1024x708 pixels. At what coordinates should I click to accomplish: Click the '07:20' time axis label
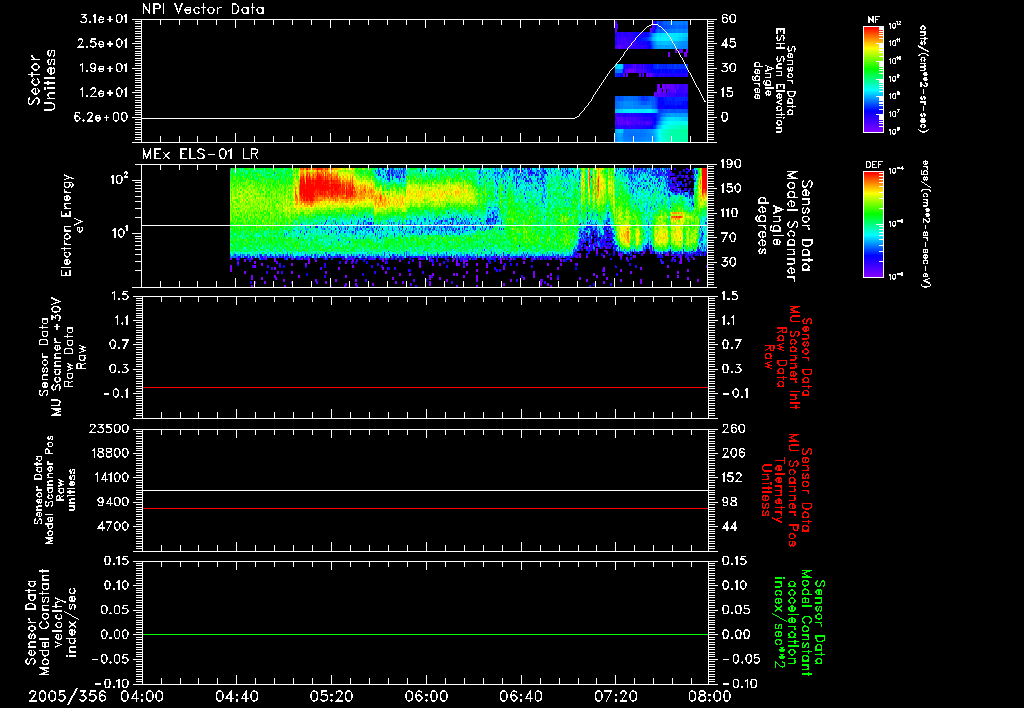615,696
